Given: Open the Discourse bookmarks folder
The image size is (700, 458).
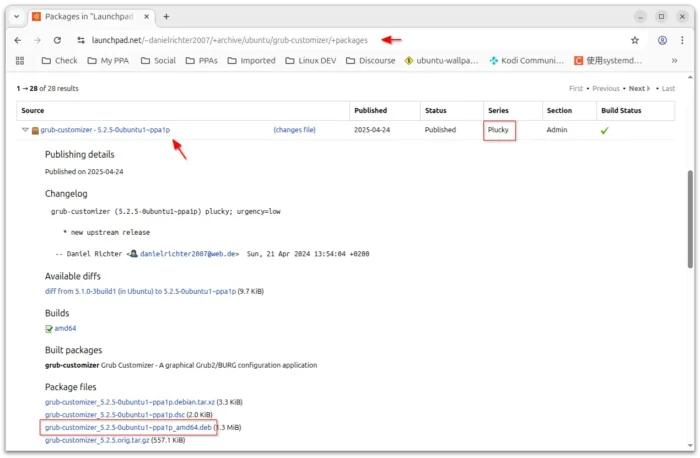Looking at the screenshot, I should [371, 61].
